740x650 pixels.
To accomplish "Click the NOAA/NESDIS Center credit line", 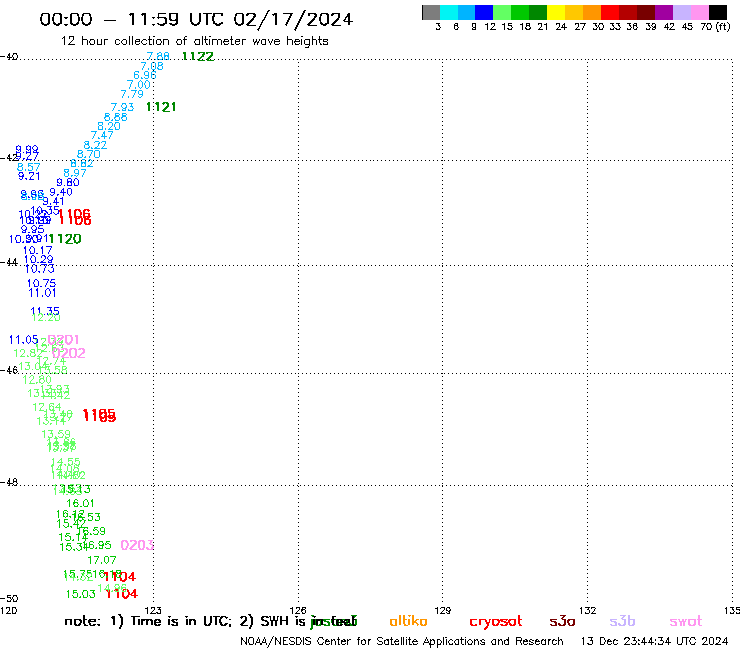I will [x=402, y=642].
